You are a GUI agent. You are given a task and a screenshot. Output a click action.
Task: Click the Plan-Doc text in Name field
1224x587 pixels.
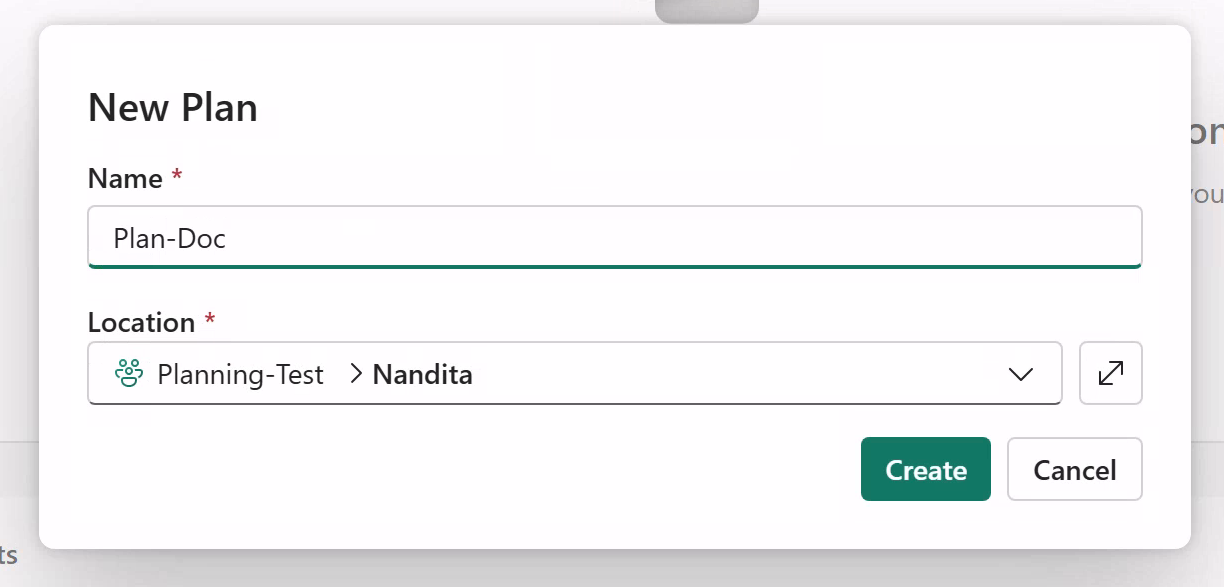(x=169, y=238)
